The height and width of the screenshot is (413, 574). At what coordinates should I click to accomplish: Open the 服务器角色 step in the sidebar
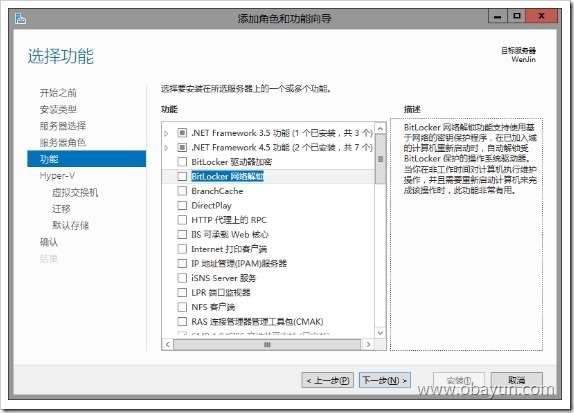pos(63,142)
